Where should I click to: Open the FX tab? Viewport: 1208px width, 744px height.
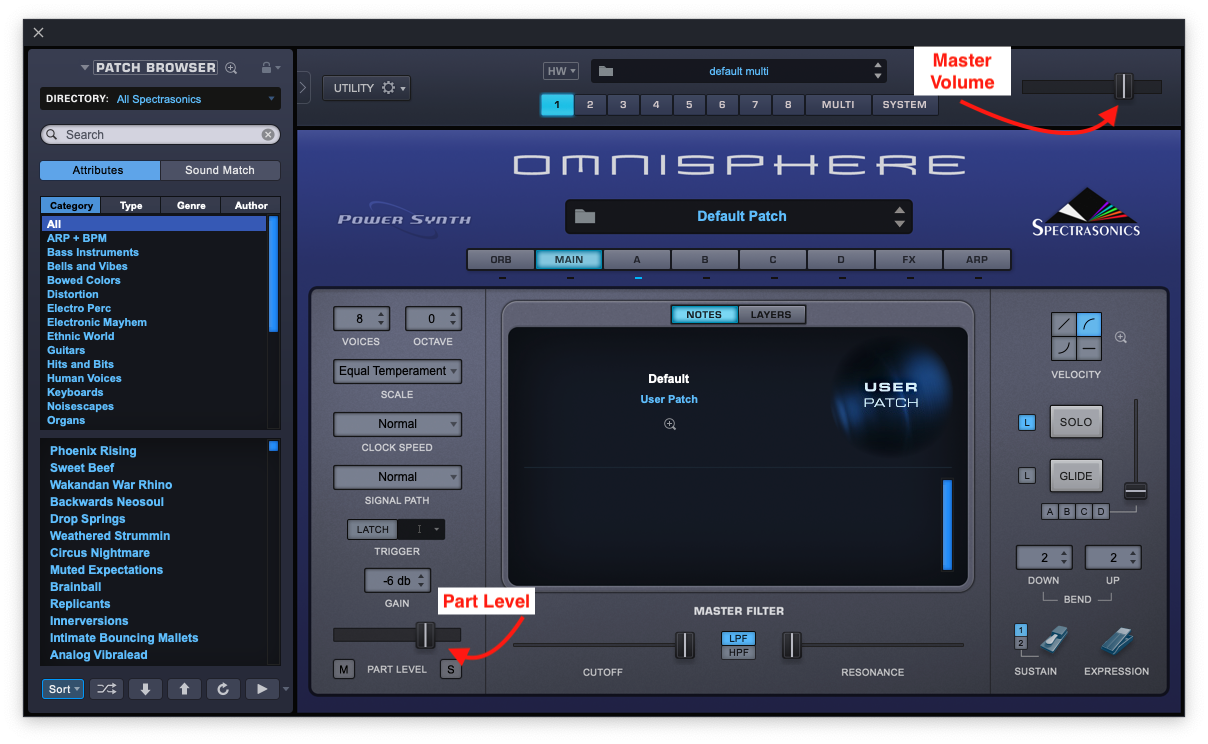click(909, 260)
